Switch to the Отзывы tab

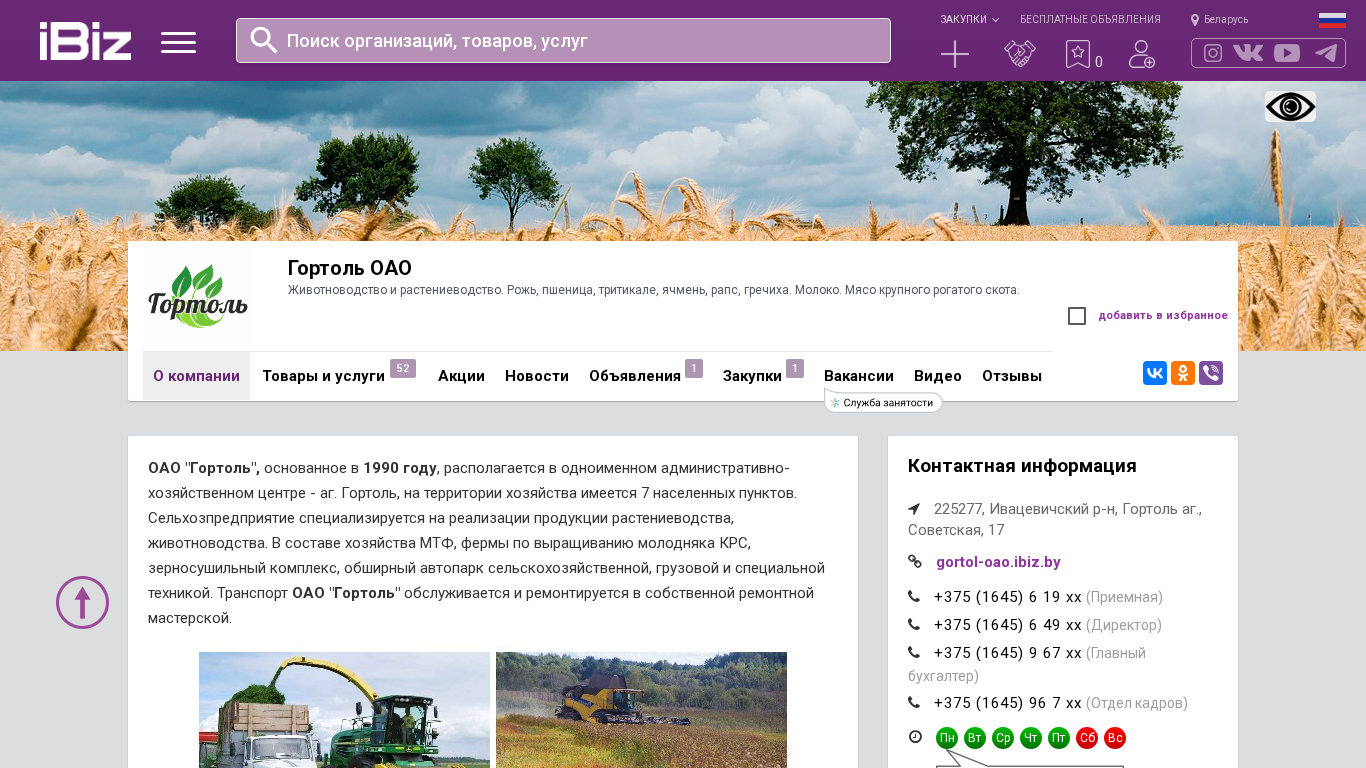(x=1012, y=376)
